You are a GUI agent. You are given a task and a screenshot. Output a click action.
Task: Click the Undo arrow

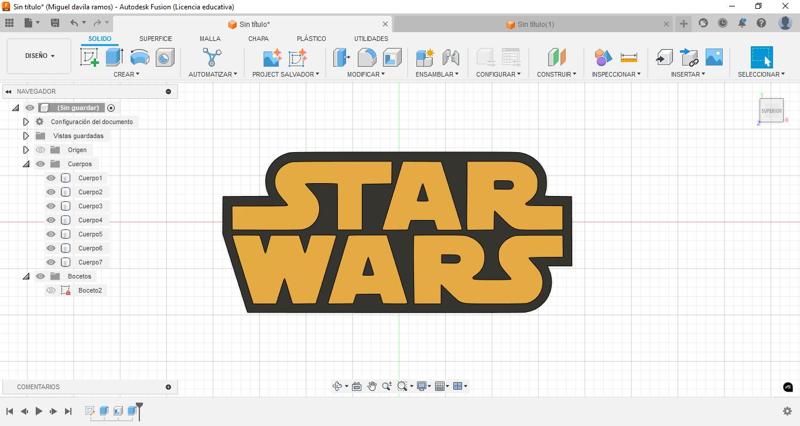tap(74, 23)
